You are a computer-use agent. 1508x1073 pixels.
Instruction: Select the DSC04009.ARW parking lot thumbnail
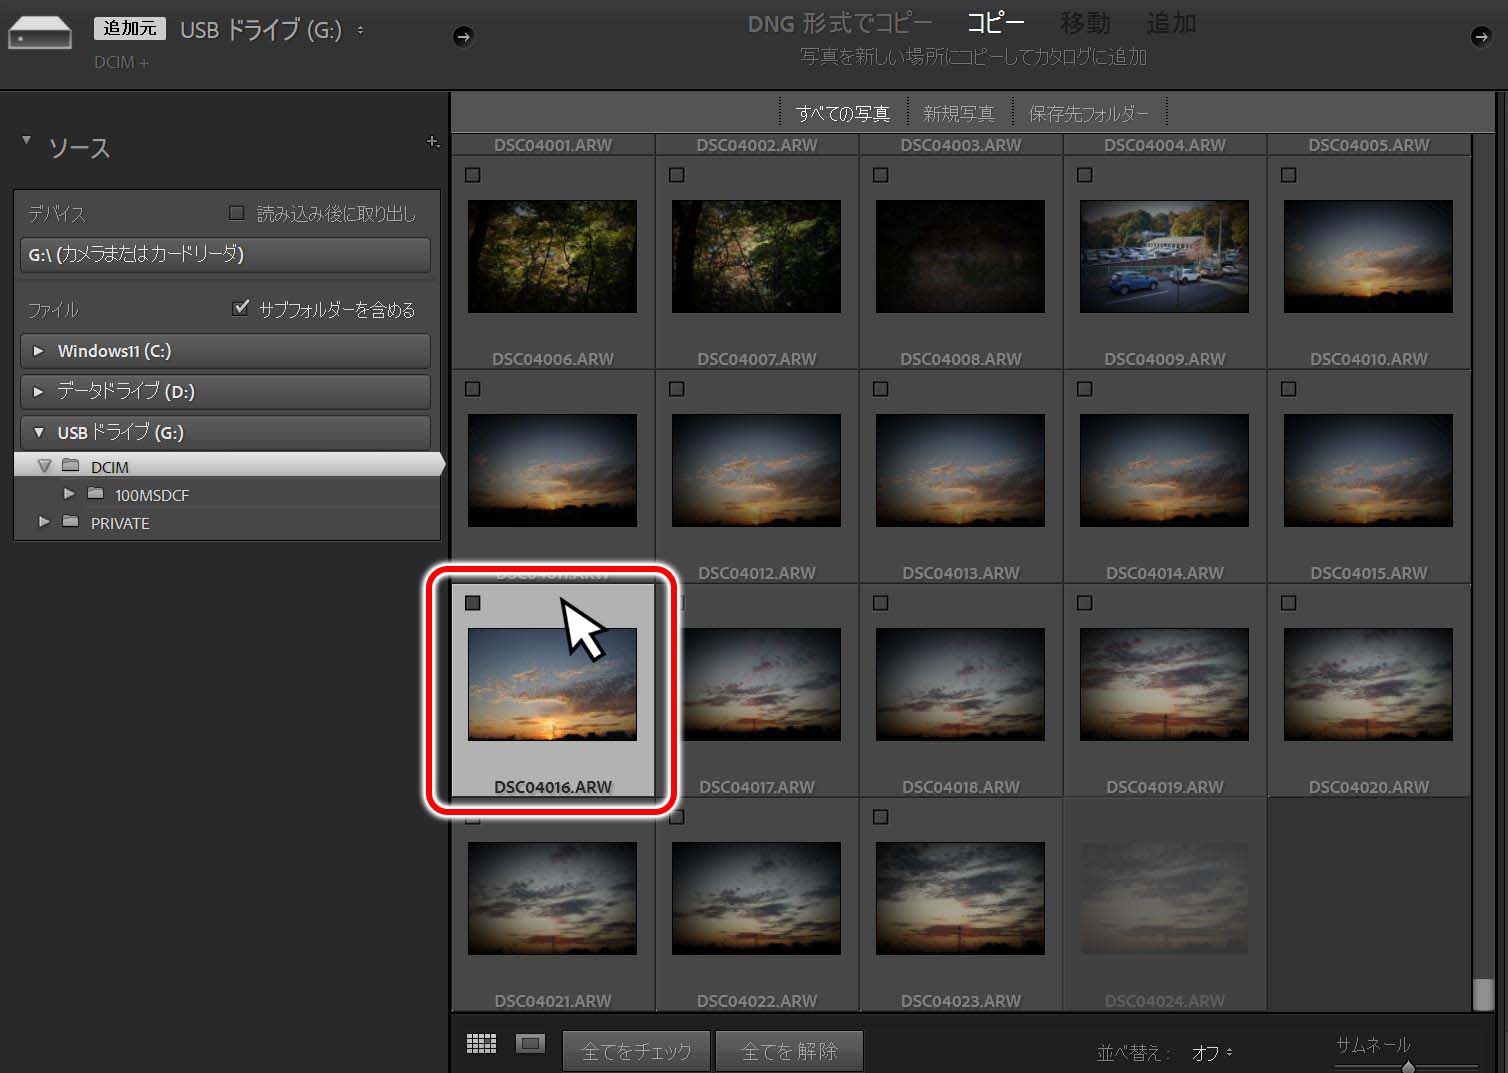(1164, 256)
